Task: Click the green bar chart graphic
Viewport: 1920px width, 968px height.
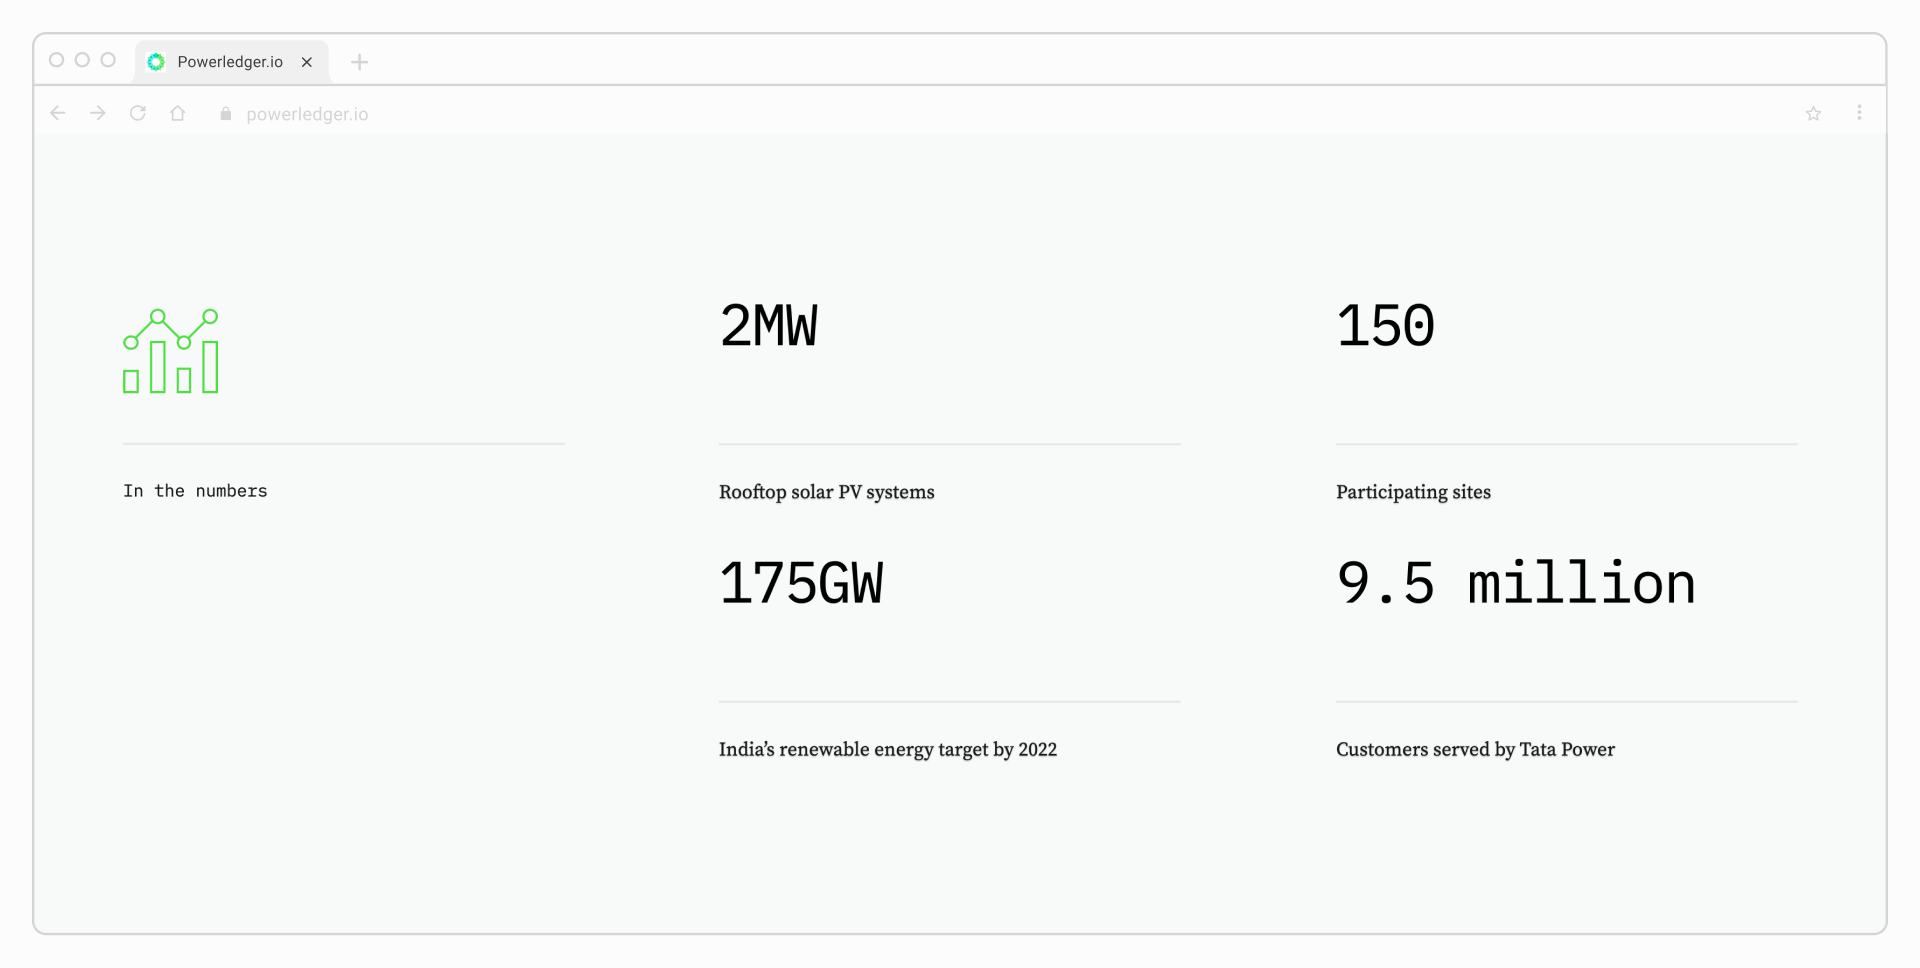Action: [x=170, y=350]
